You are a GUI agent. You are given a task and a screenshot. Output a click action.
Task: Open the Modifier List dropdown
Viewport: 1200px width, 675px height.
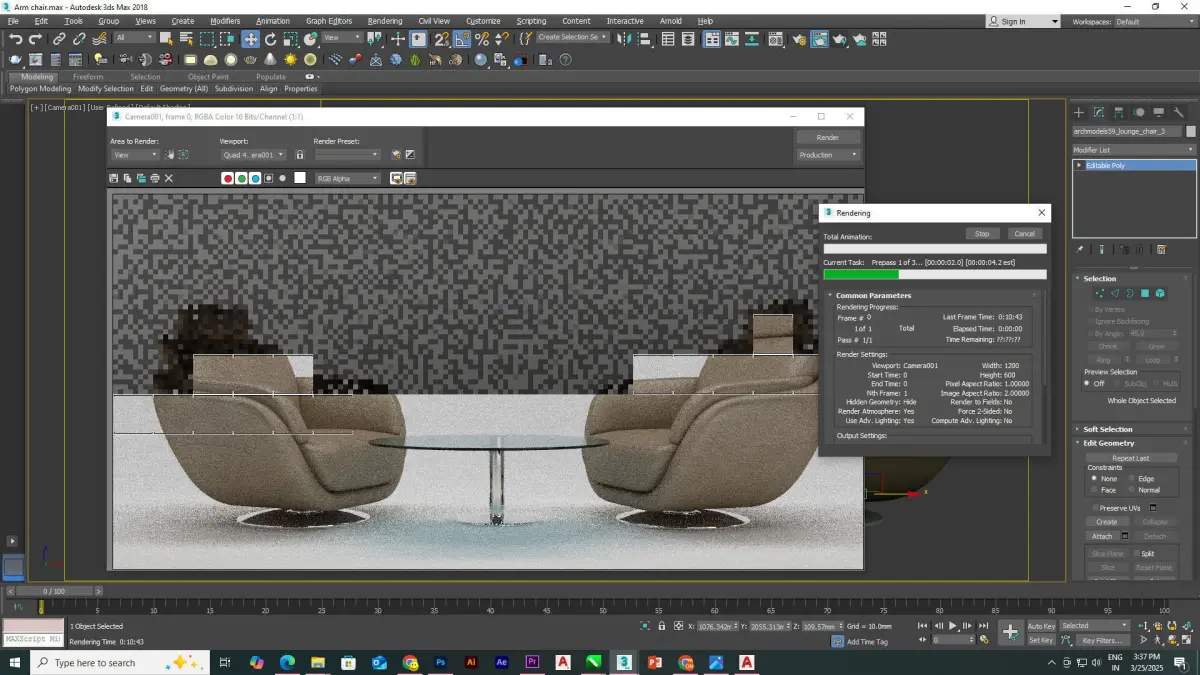(1134, 150)
